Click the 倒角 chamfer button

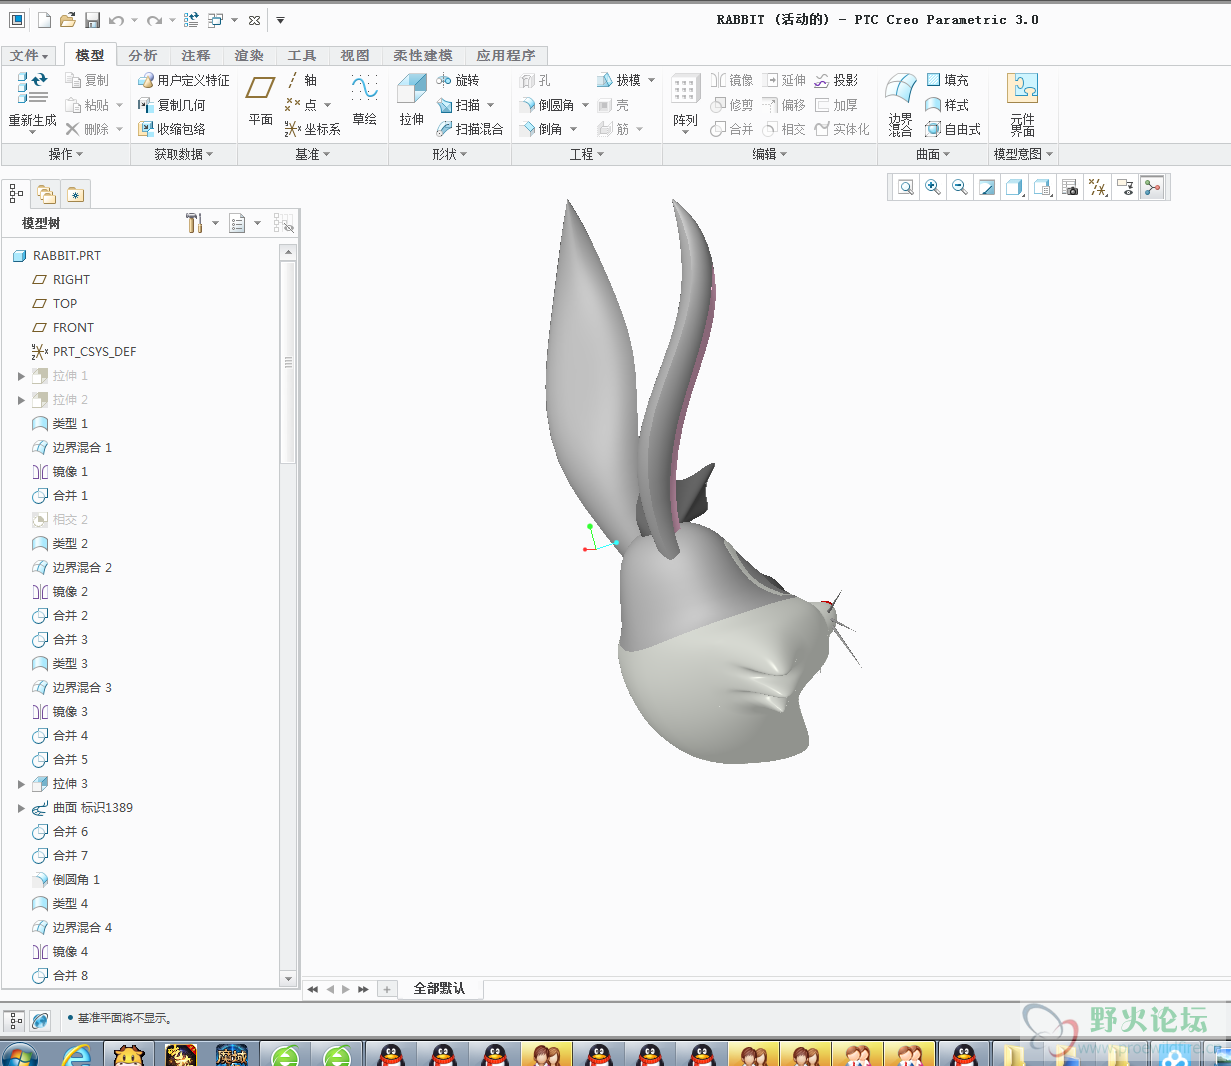542,129
